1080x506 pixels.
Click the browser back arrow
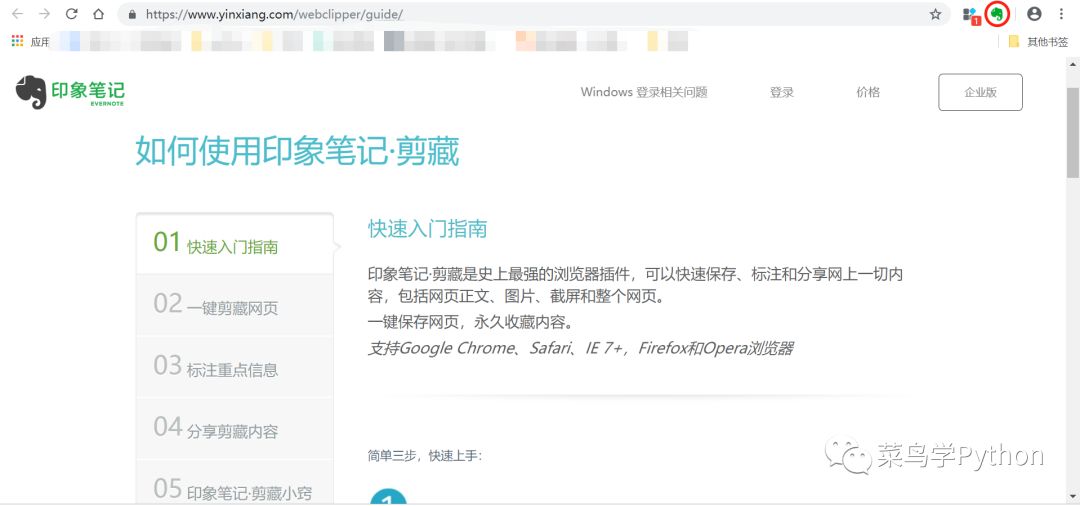(x=18, y=14)
